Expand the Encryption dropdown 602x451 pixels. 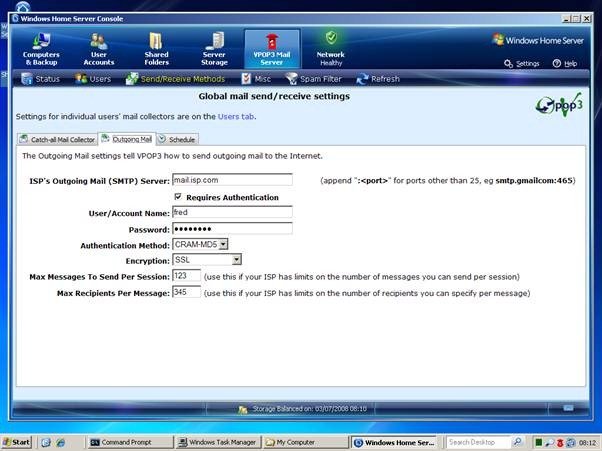(x=236, y=259)
